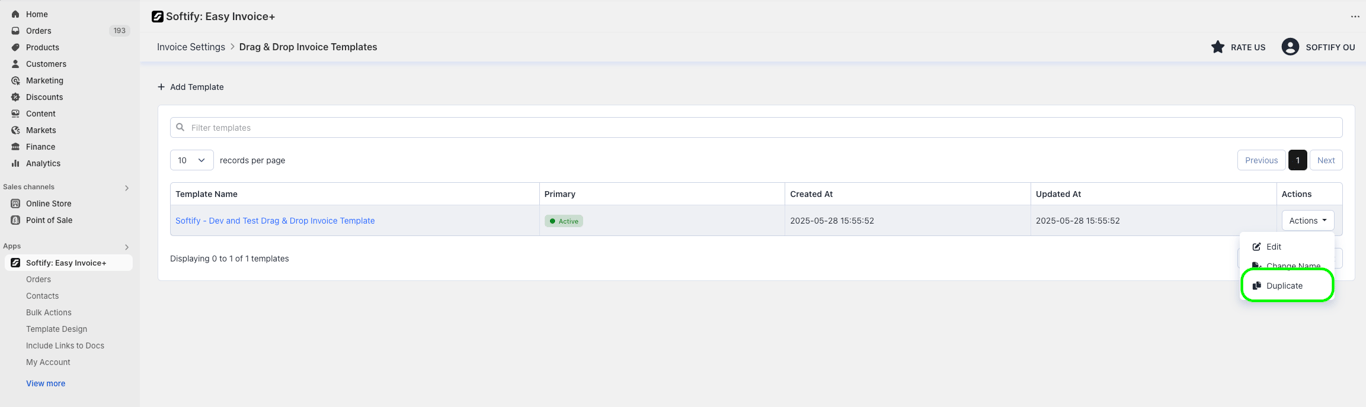Open the Softify Dev and Test template link

pos(275,221)
